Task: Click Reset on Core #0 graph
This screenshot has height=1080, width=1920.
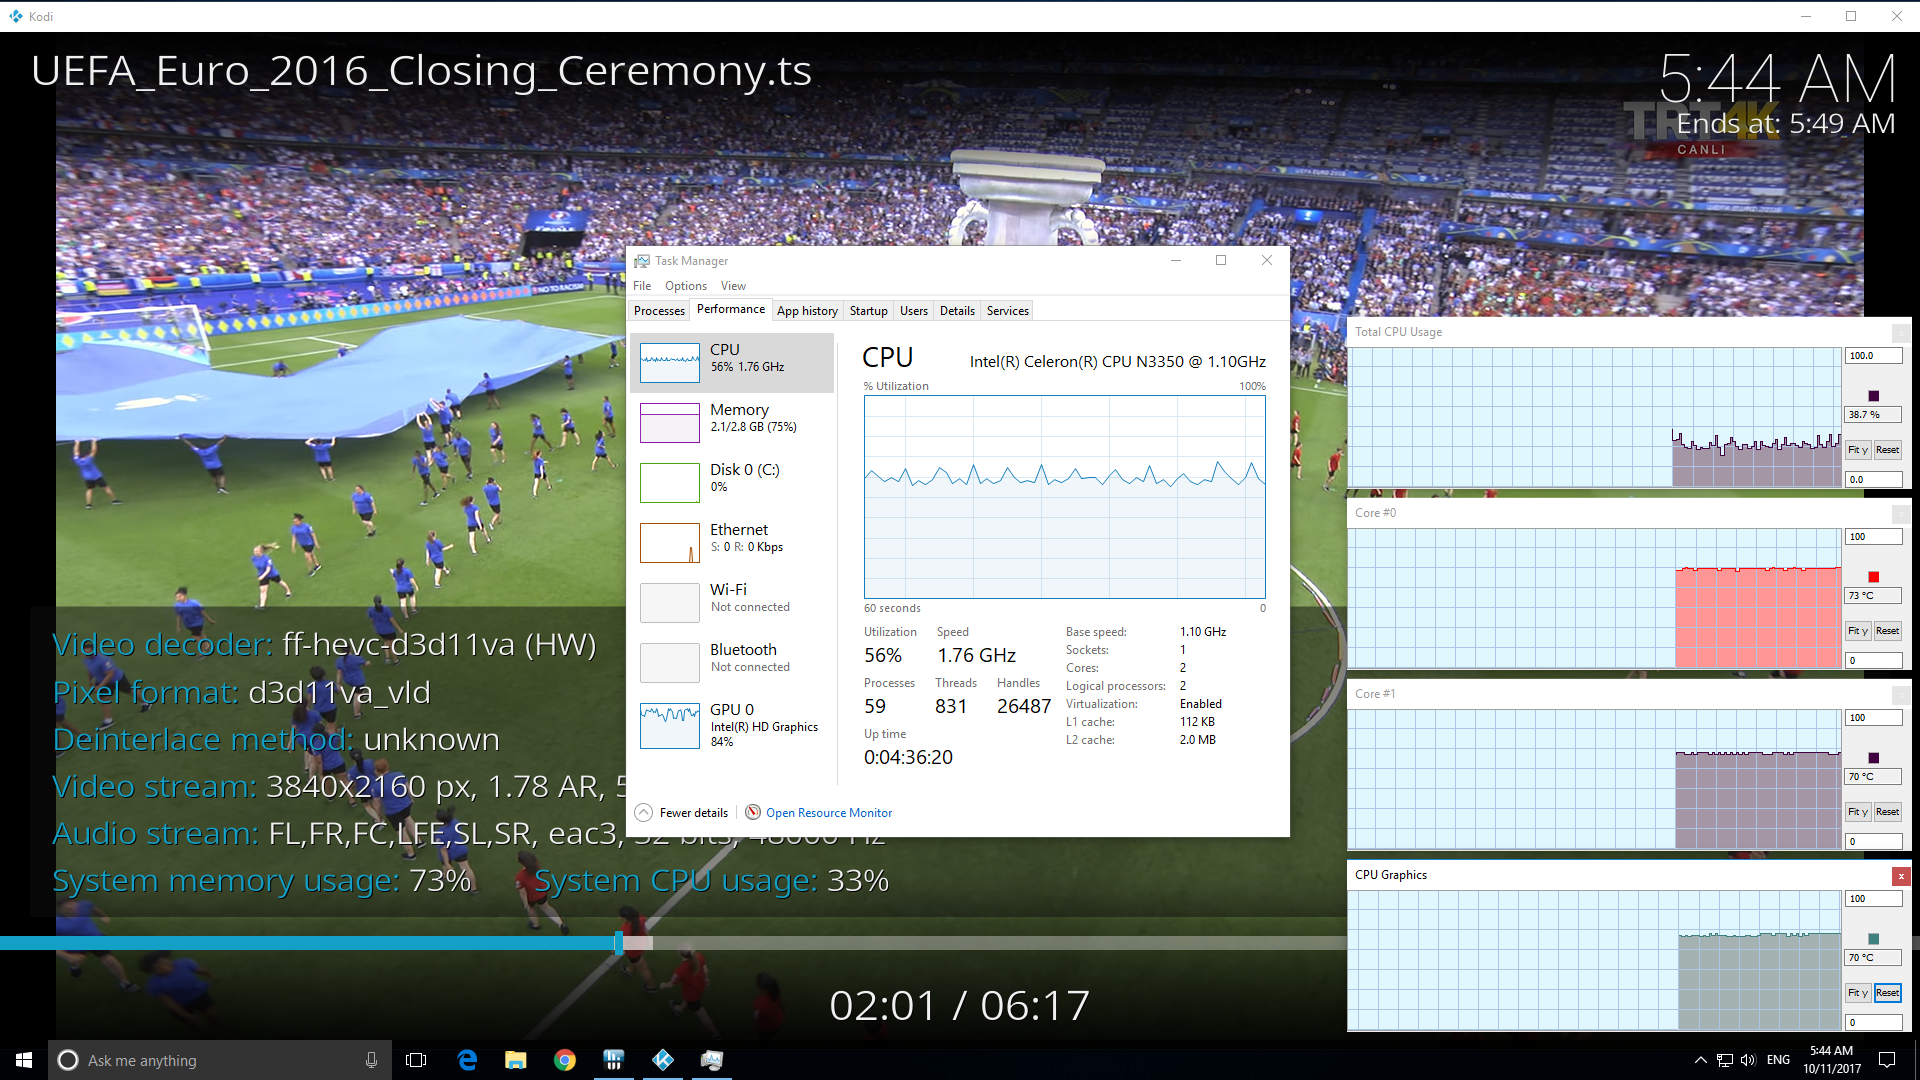Action: click(x=1887, y=631)
